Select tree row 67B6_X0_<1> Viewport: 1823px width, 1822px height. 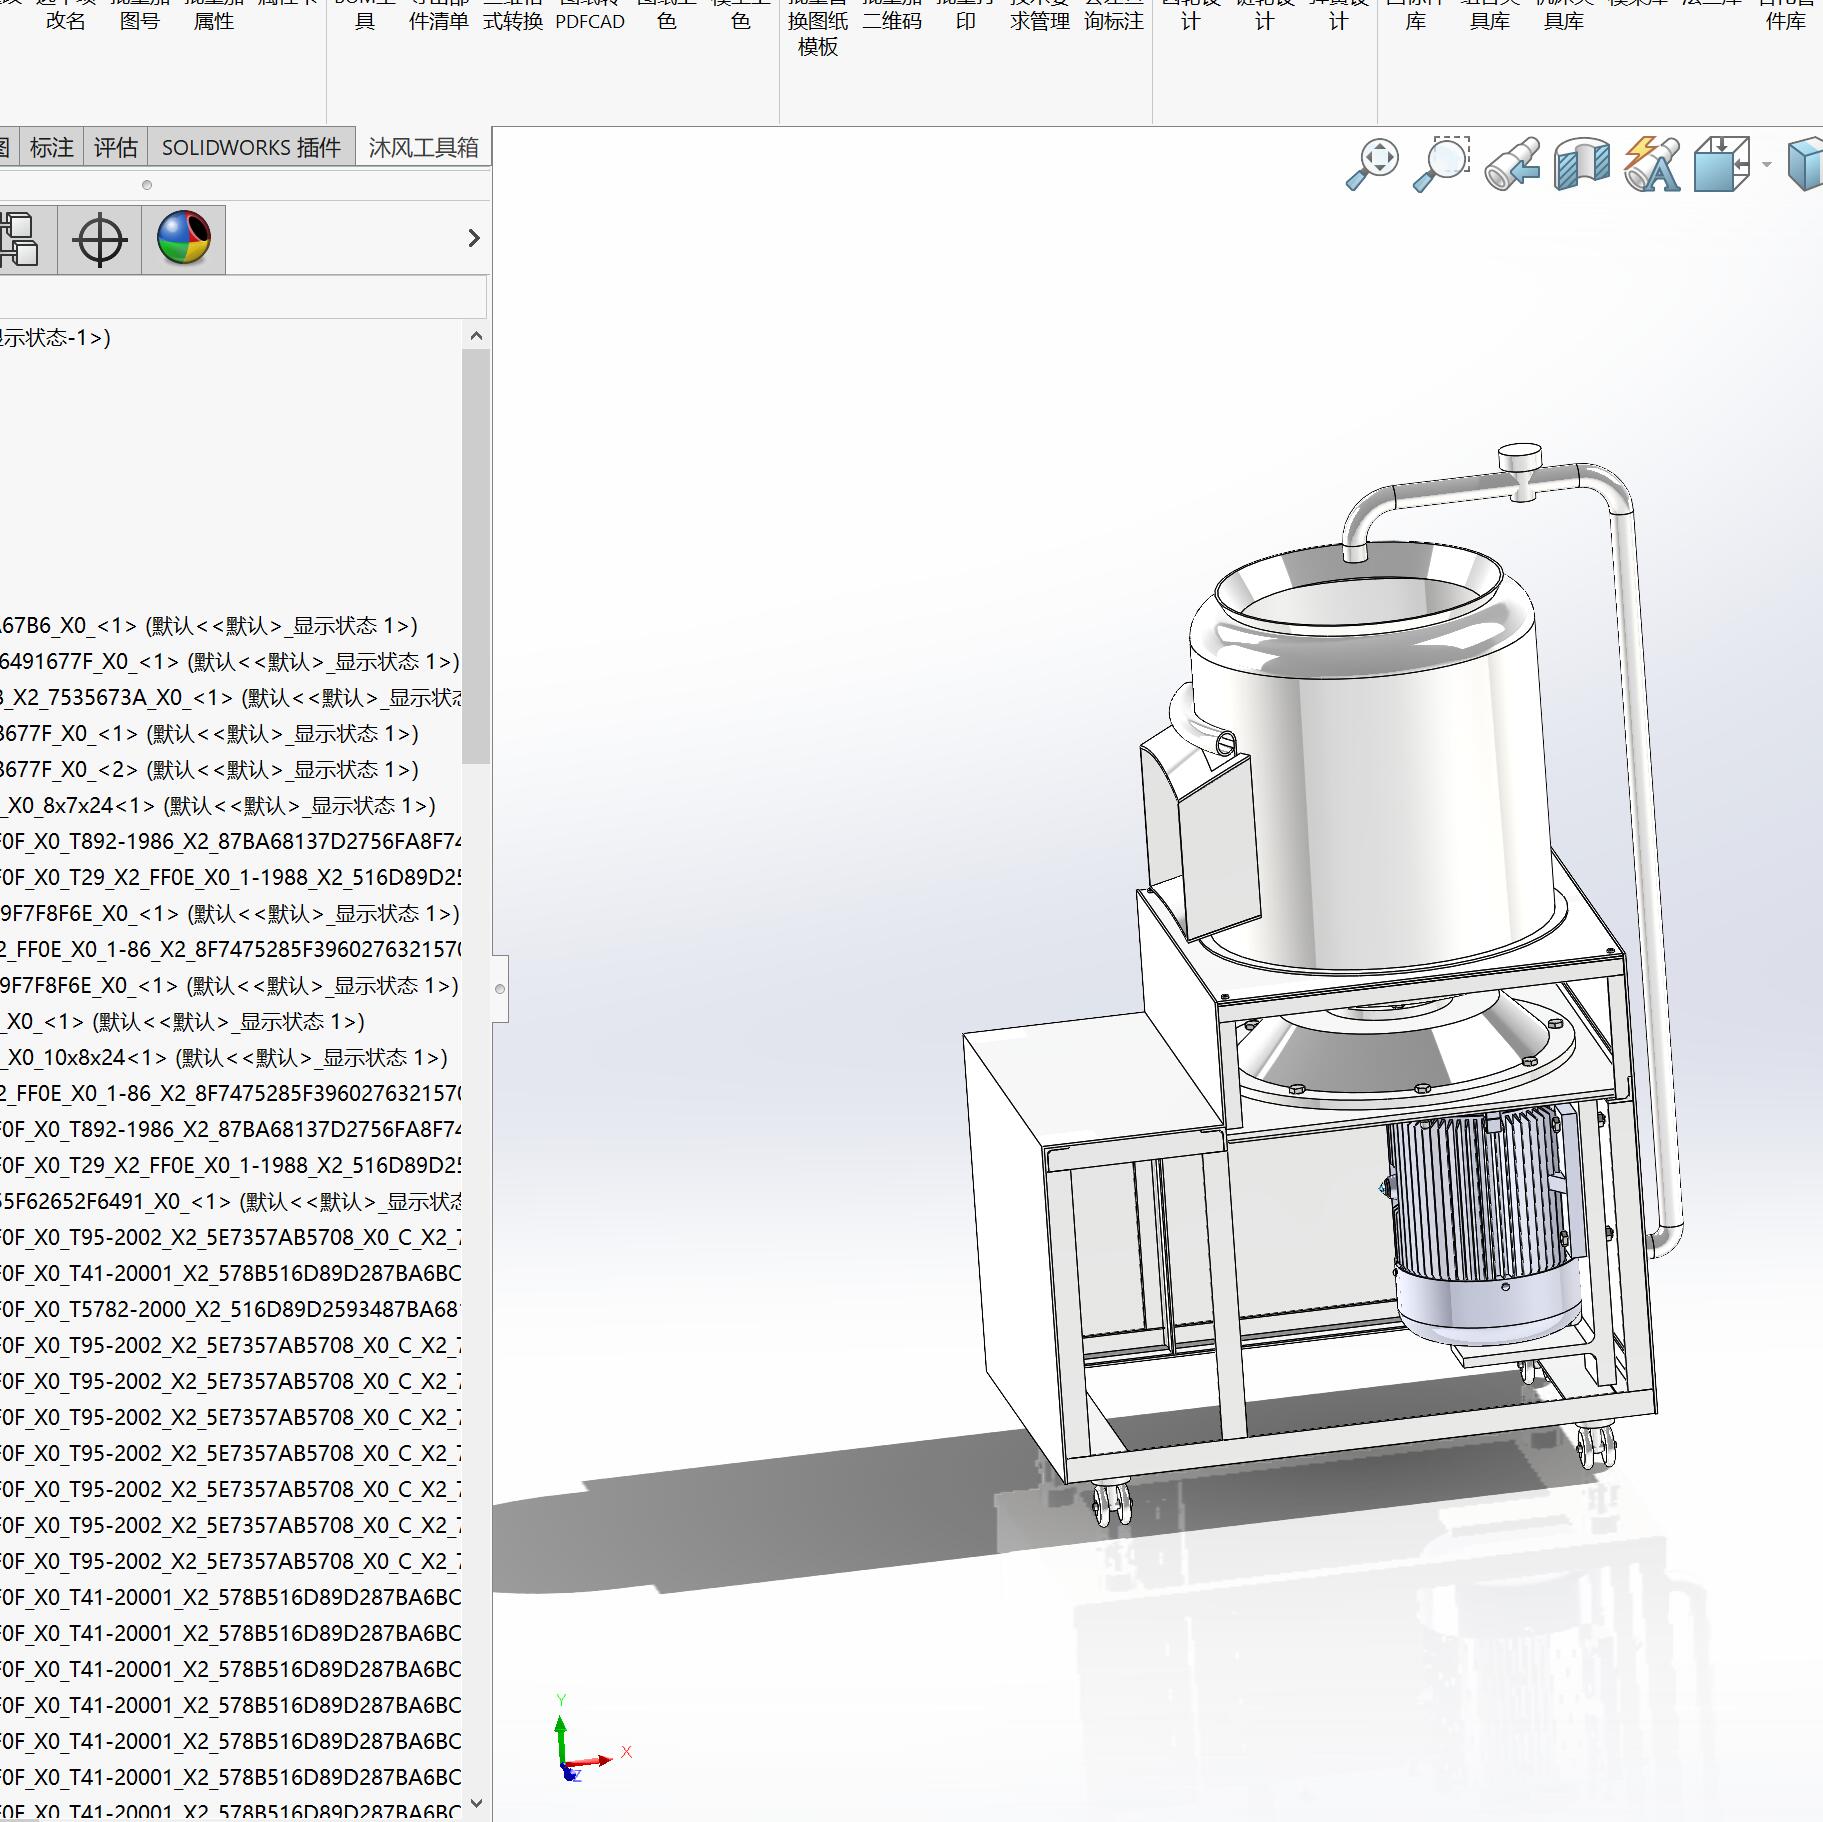[x=209, y=626]
